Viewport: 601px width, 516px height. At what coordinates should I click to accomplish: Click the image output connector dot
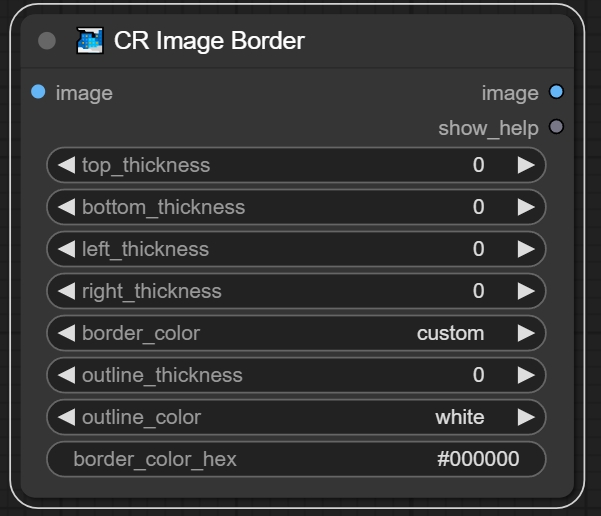557,92
